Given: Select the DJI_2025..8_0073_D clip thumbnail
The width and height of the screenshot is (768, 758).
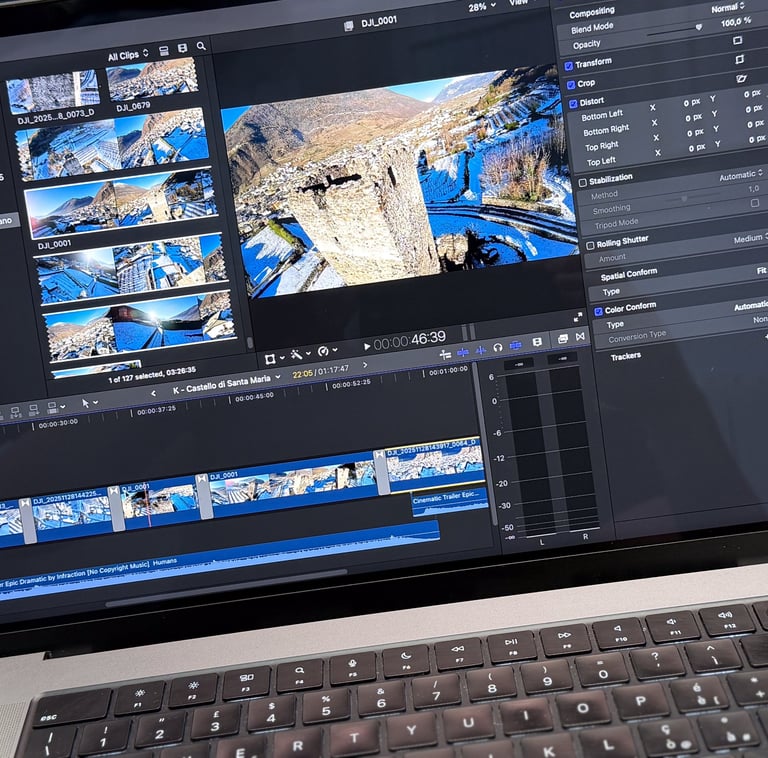Looking at the screenshot, I should coord(53,92).
